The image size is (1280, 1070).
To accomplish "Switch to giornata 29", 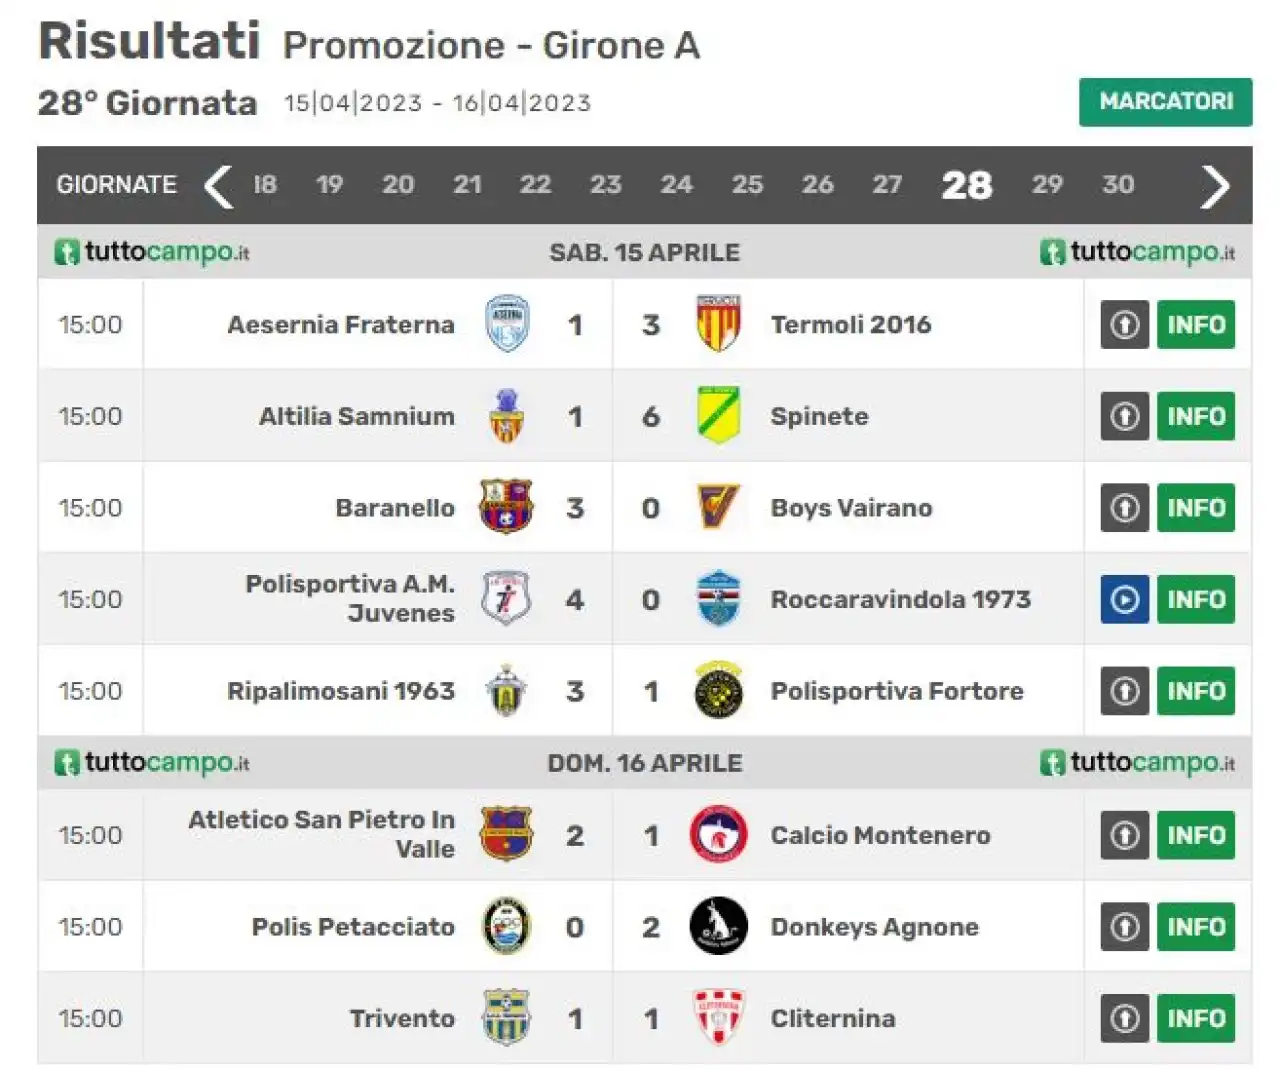I will 1047,184.
